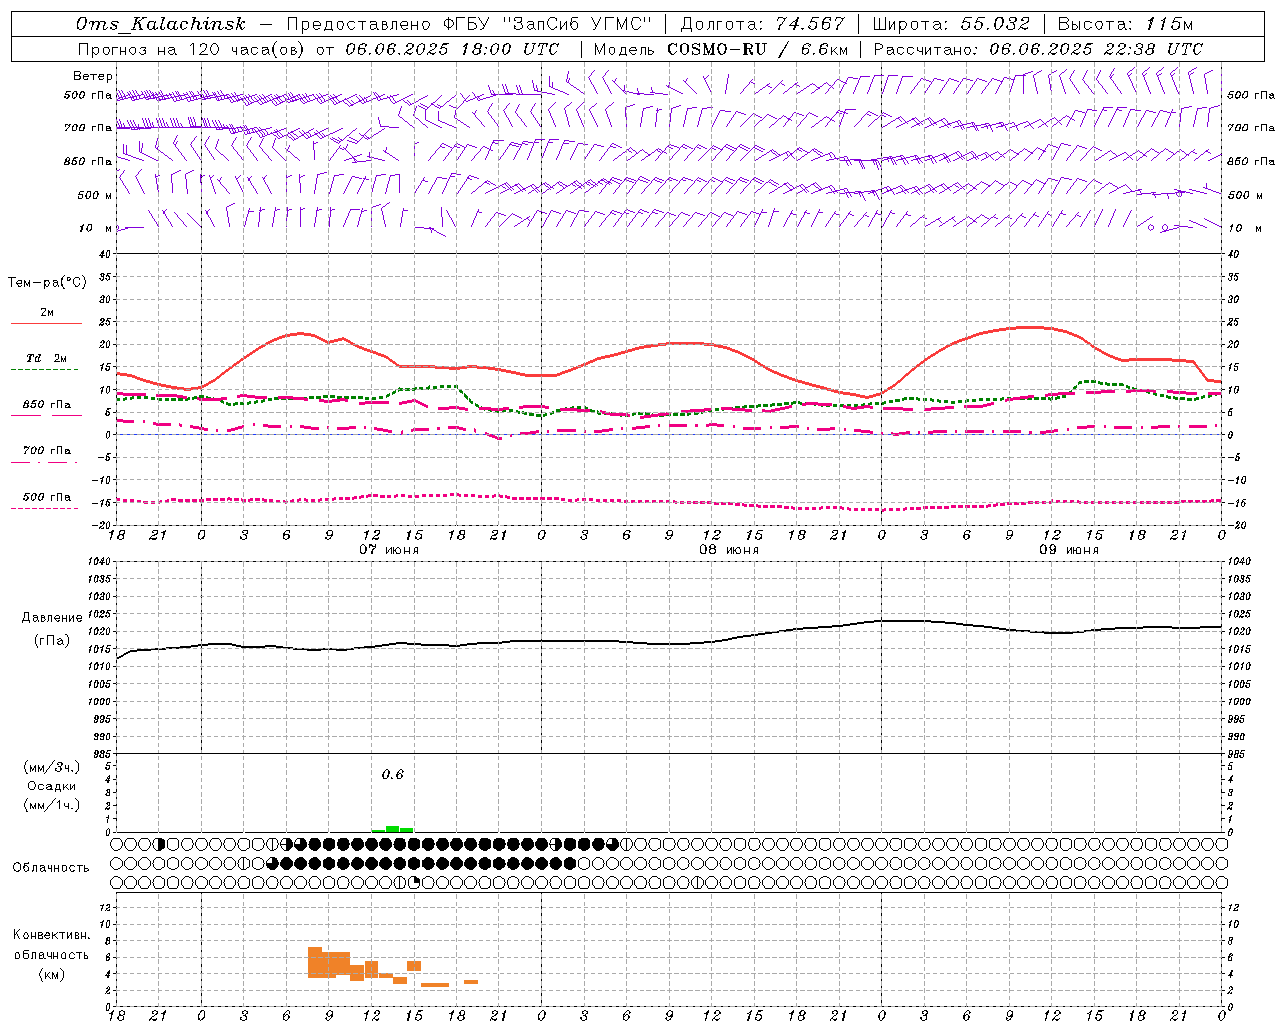Select 700 гПа entry in temperature legend
The image size is (1280, 1024).
point(46,451)
